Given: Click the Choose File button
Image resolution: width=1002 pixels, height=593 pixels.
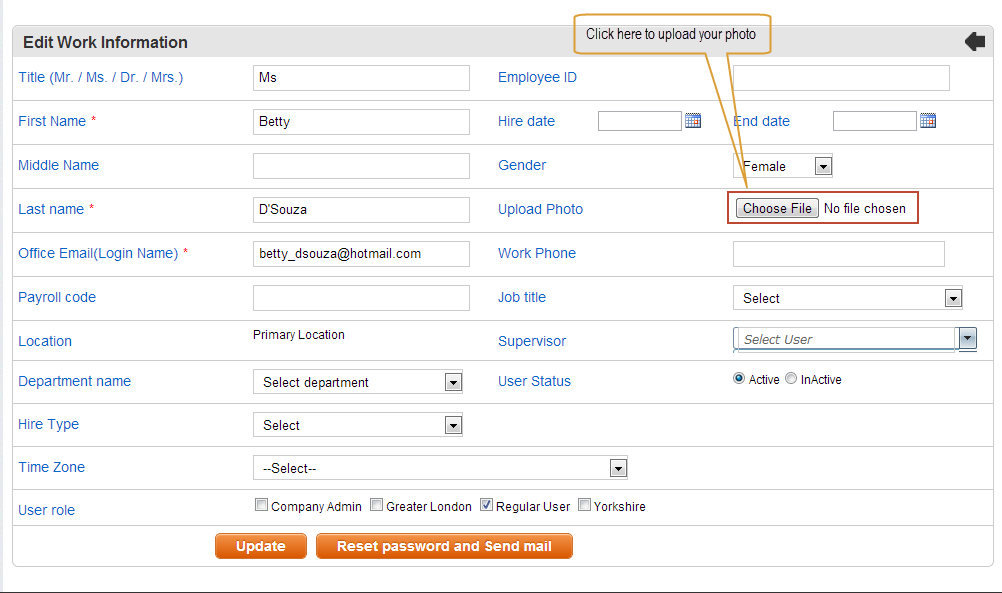Looking at the screenshot, I should coord(777,208).
